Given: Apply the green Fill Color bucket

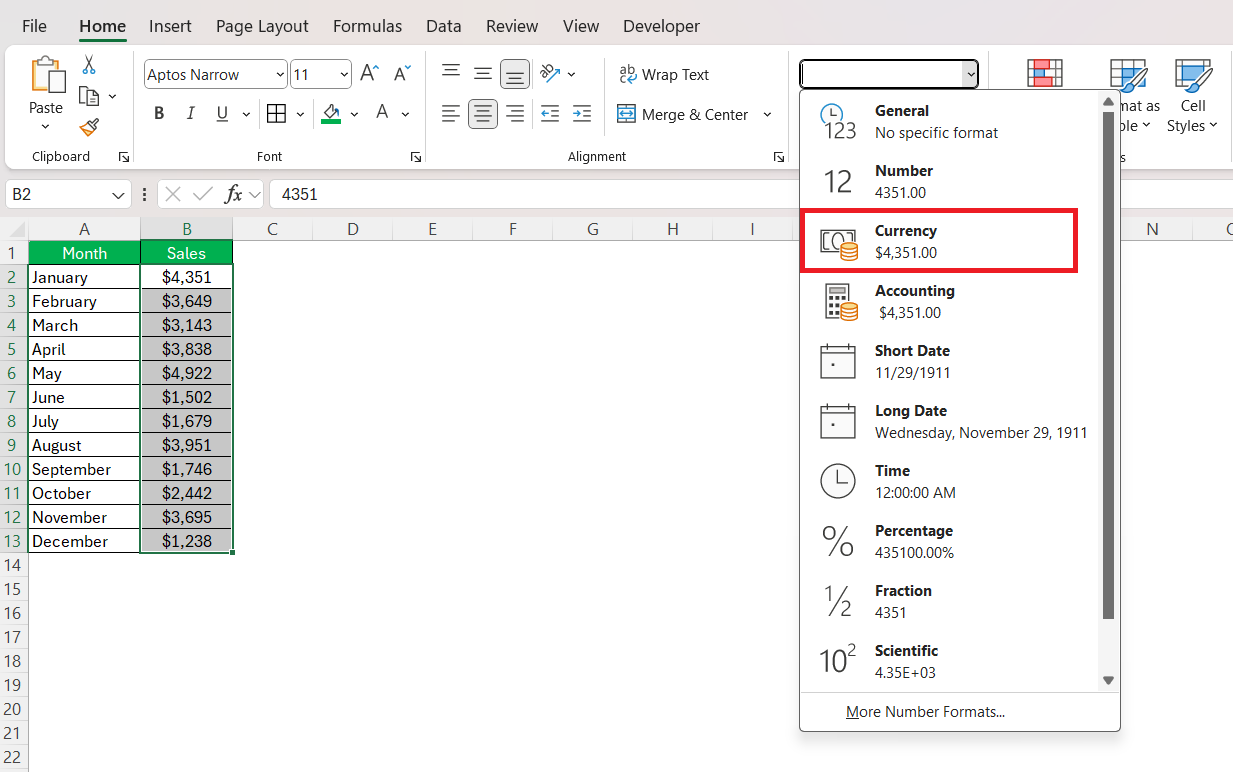Looking at the screenshot, I should [x=332, y=114].
